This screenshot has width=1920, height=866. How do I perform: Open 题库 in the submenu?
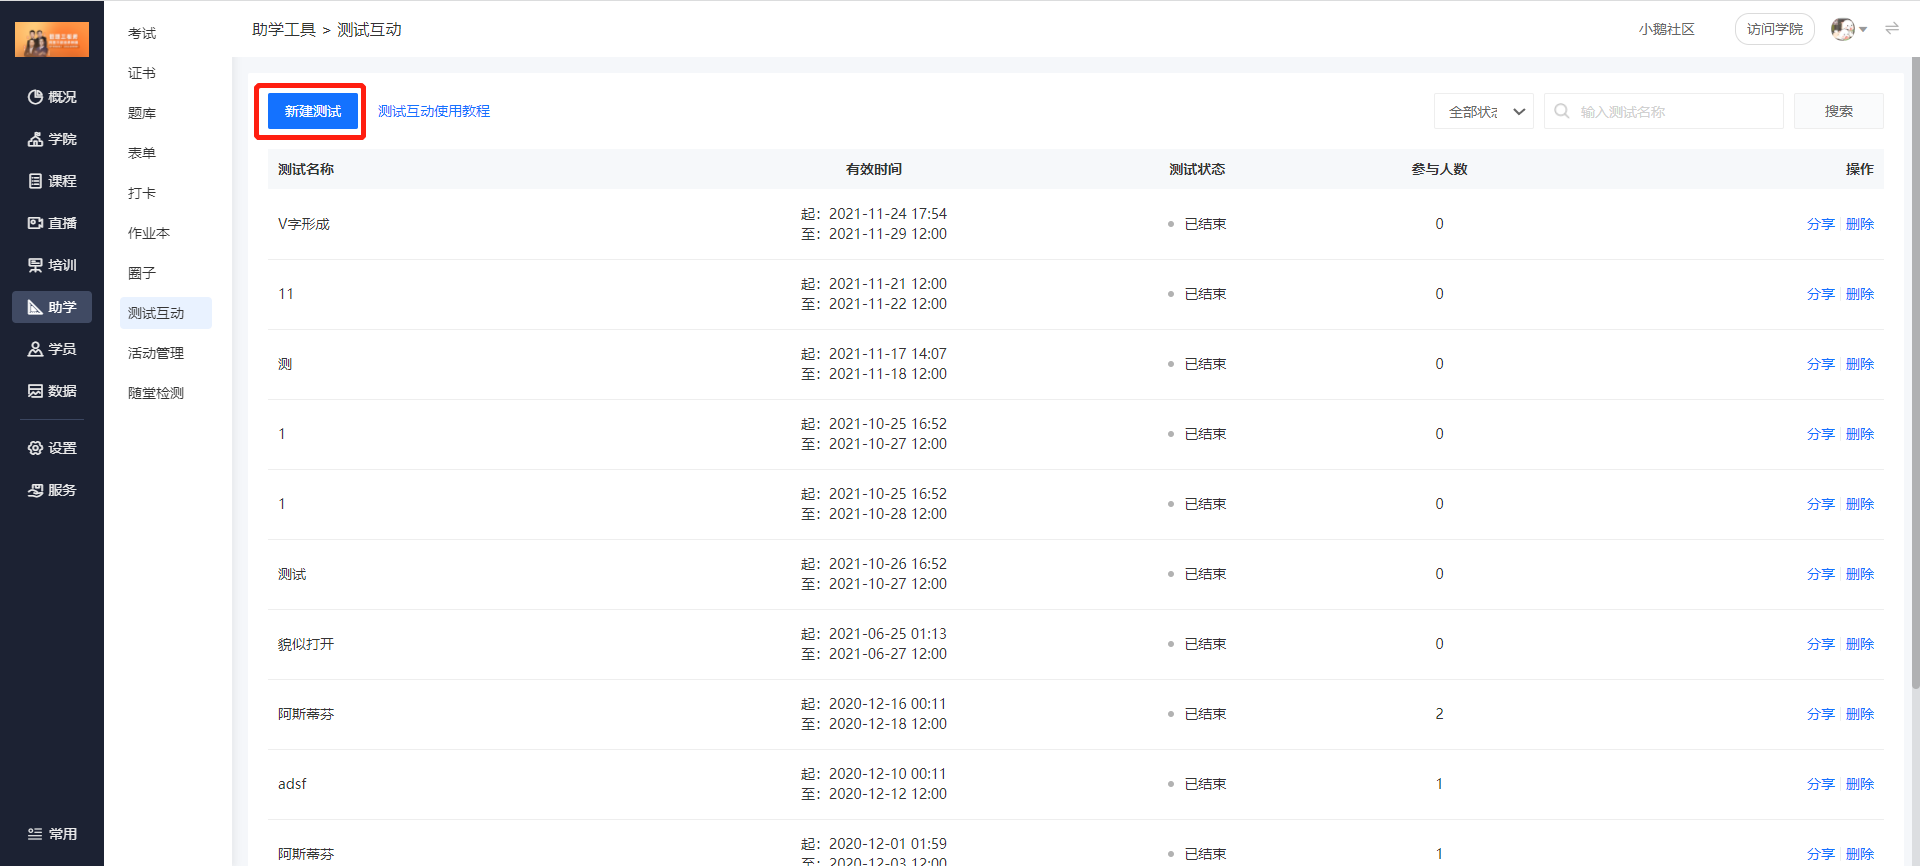click(142, 113)
